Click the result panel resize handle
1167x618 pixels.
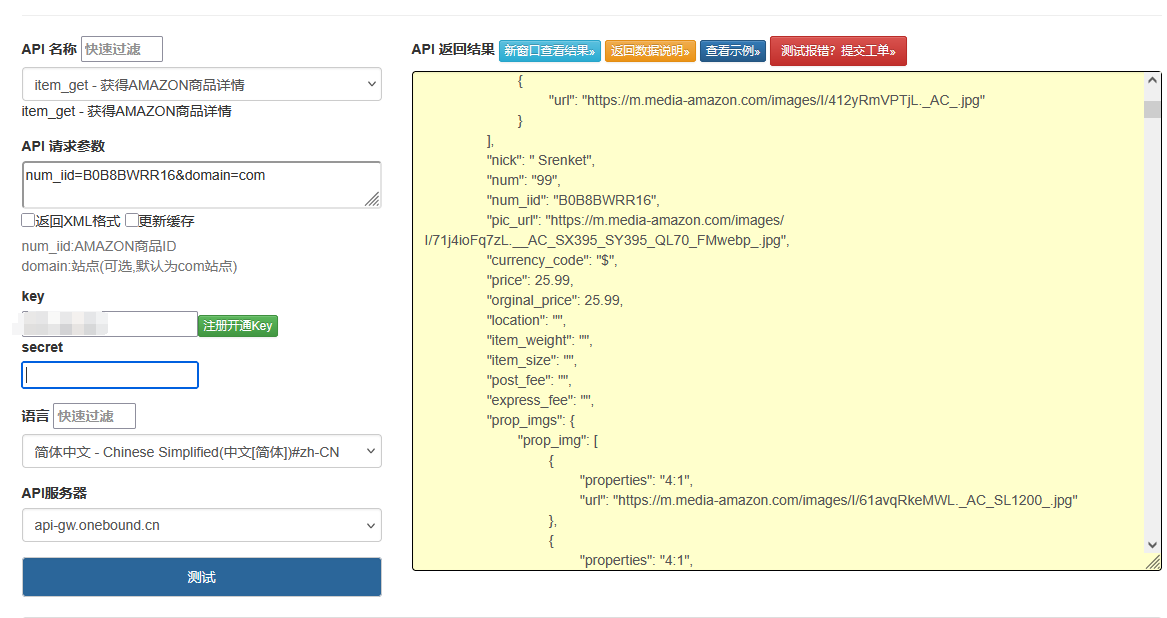(x=1154, y=563)
